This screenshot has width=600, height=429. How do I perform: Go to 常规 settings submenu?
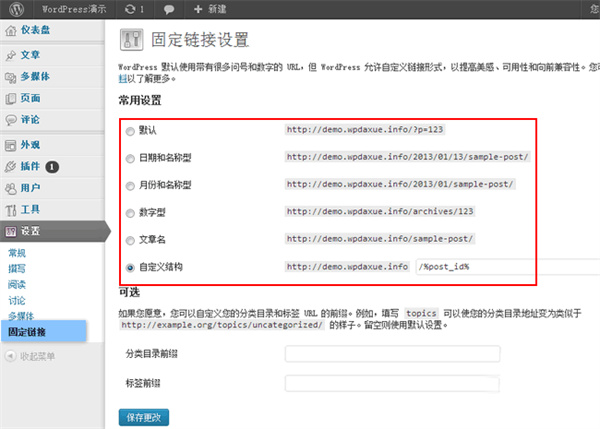17,253
